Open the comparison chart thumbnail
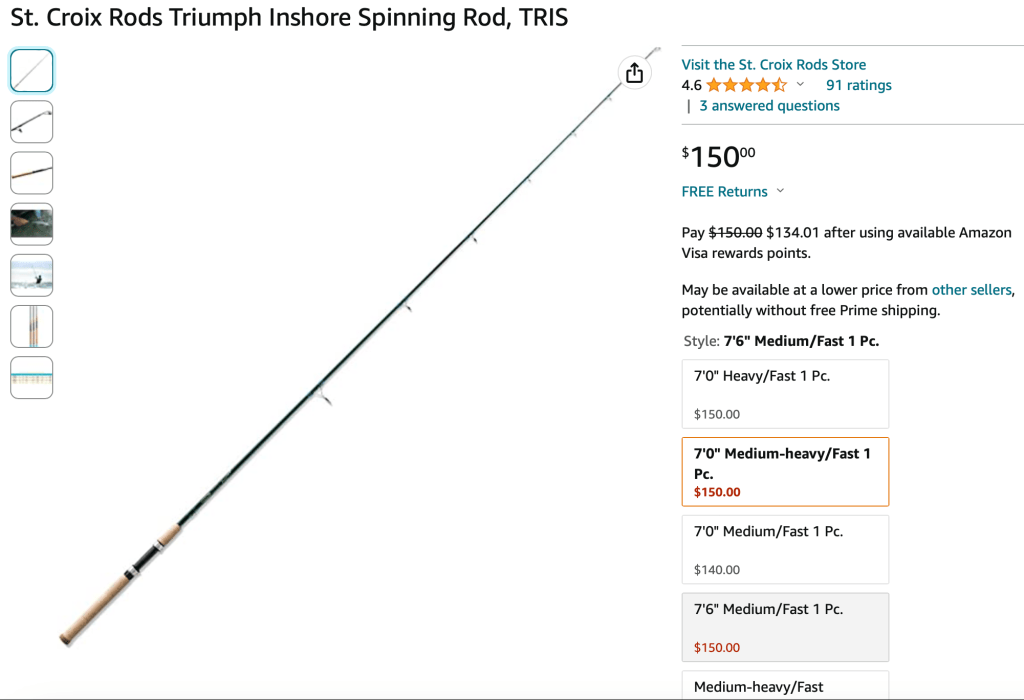The width and height of the screenshot is (1024, 700). [32, 377]
